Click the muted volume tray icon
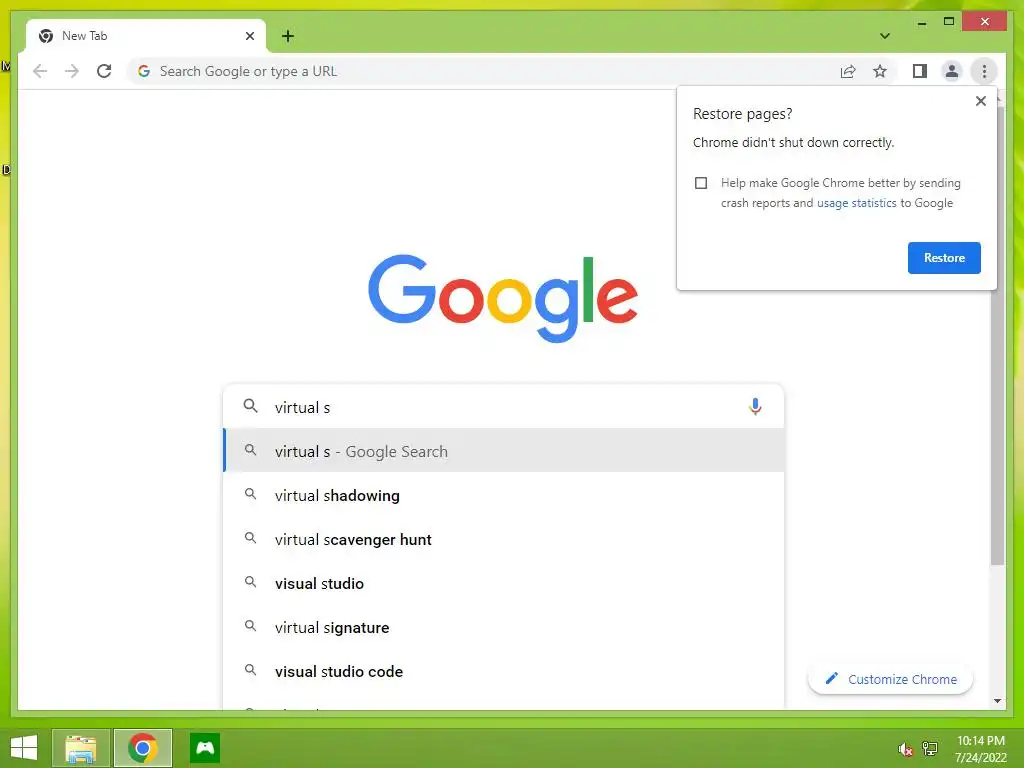The height and width of the screenshot is (768, 1024). tap(905, 749)
